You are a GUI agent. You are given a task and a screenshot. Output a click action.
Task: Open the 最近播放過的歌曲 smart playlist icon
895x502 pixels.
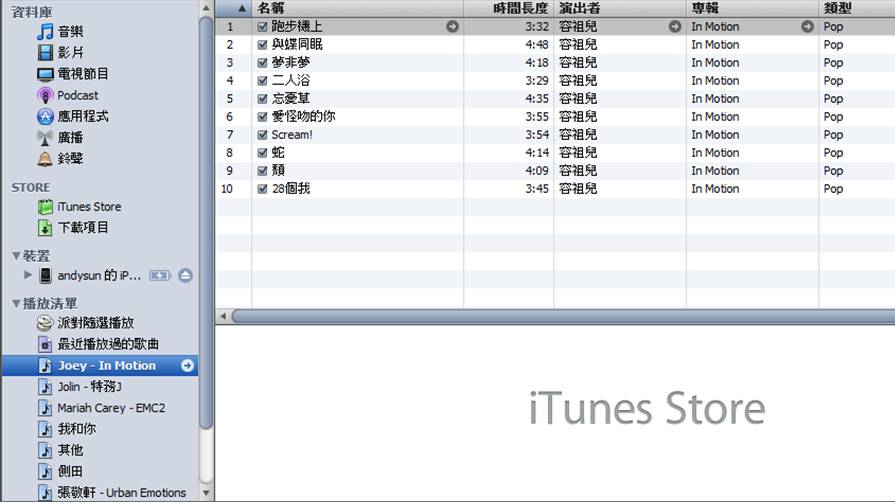pos(45,344)
